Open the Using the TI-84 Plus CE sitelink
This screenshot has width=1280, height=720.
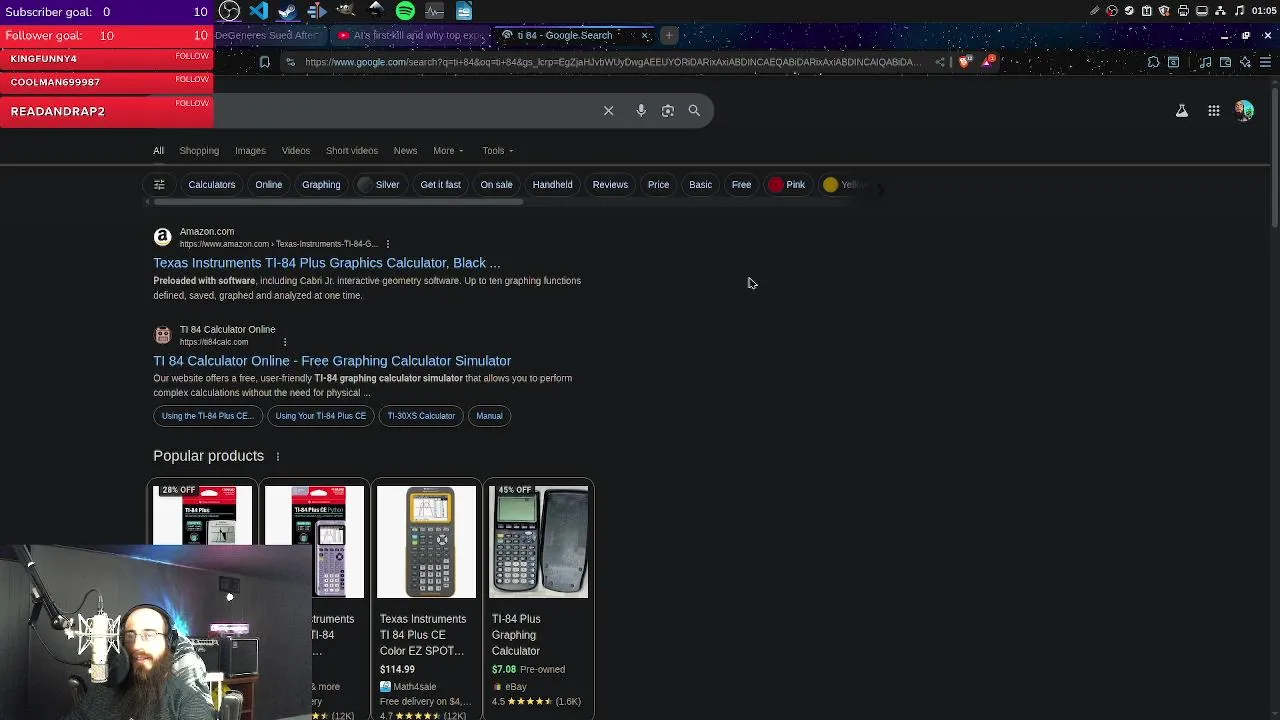[207, 416]
